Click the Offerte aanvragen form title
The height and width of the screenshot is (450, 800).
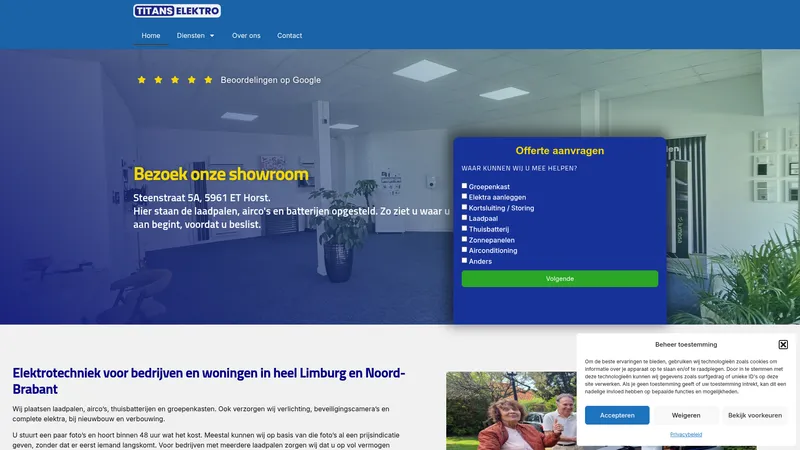click(560, 151)
